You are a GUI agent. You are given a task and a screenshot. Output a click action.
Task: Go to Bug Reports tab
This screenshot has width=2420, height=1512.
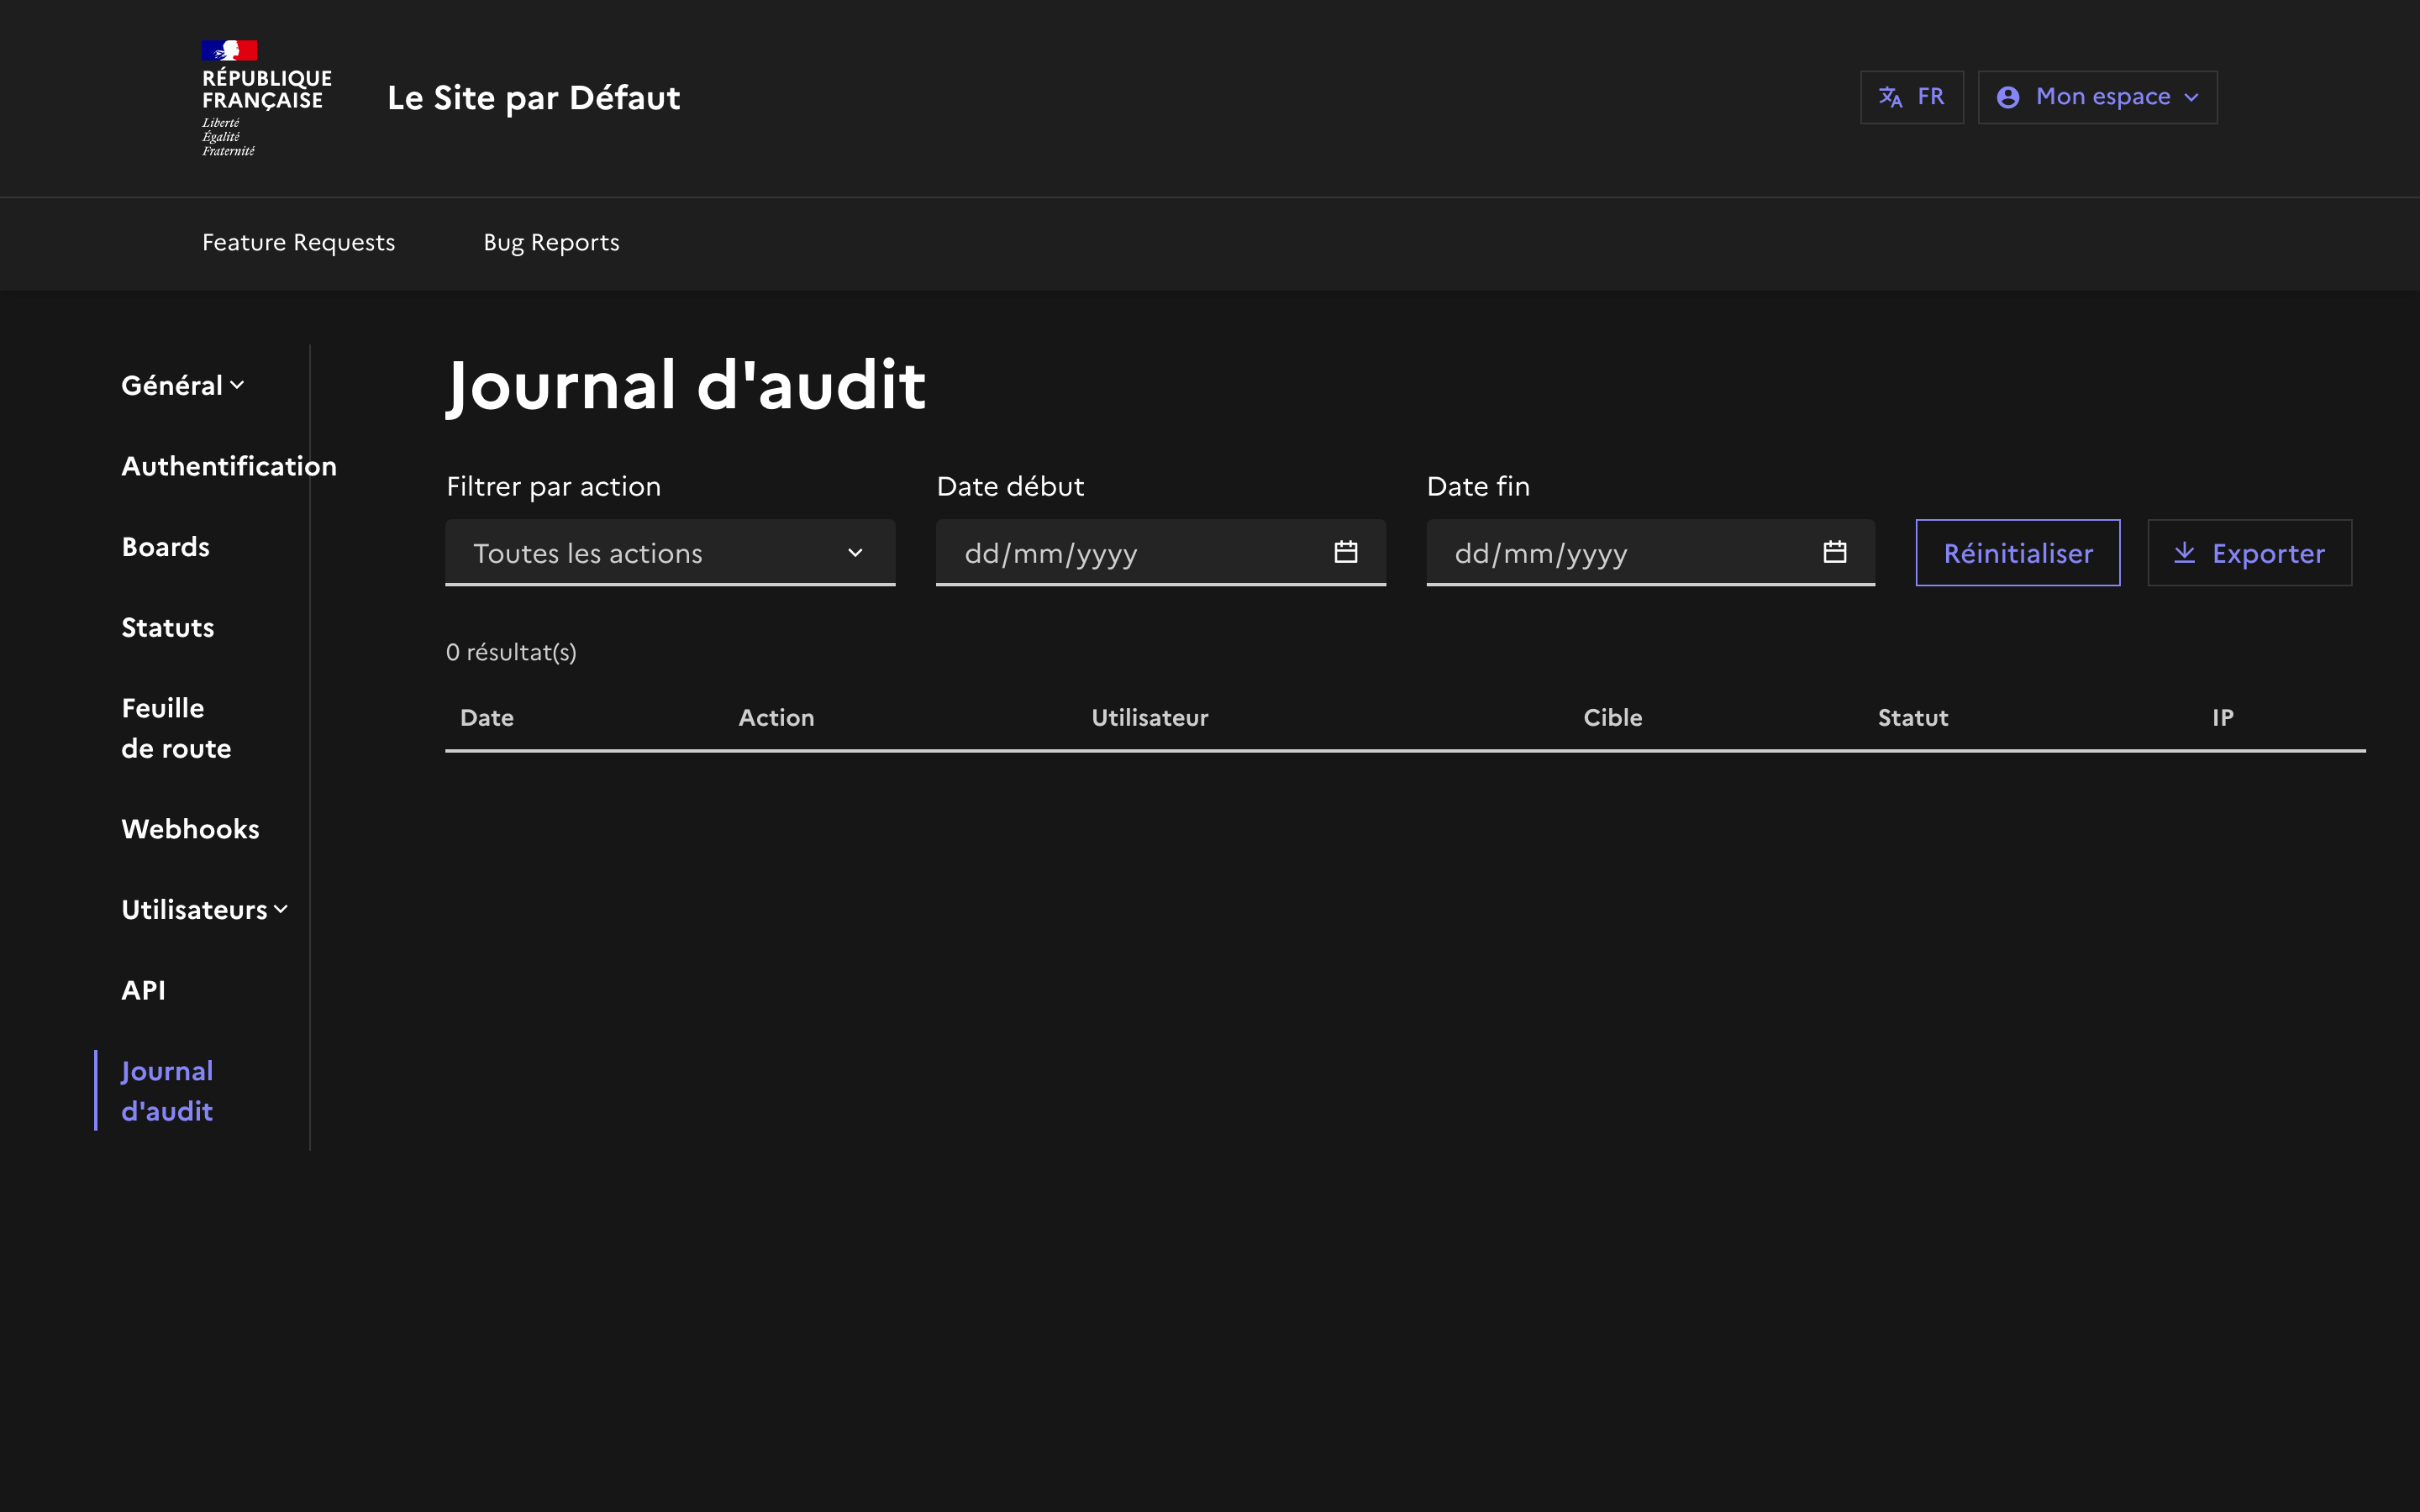(551, 243)
